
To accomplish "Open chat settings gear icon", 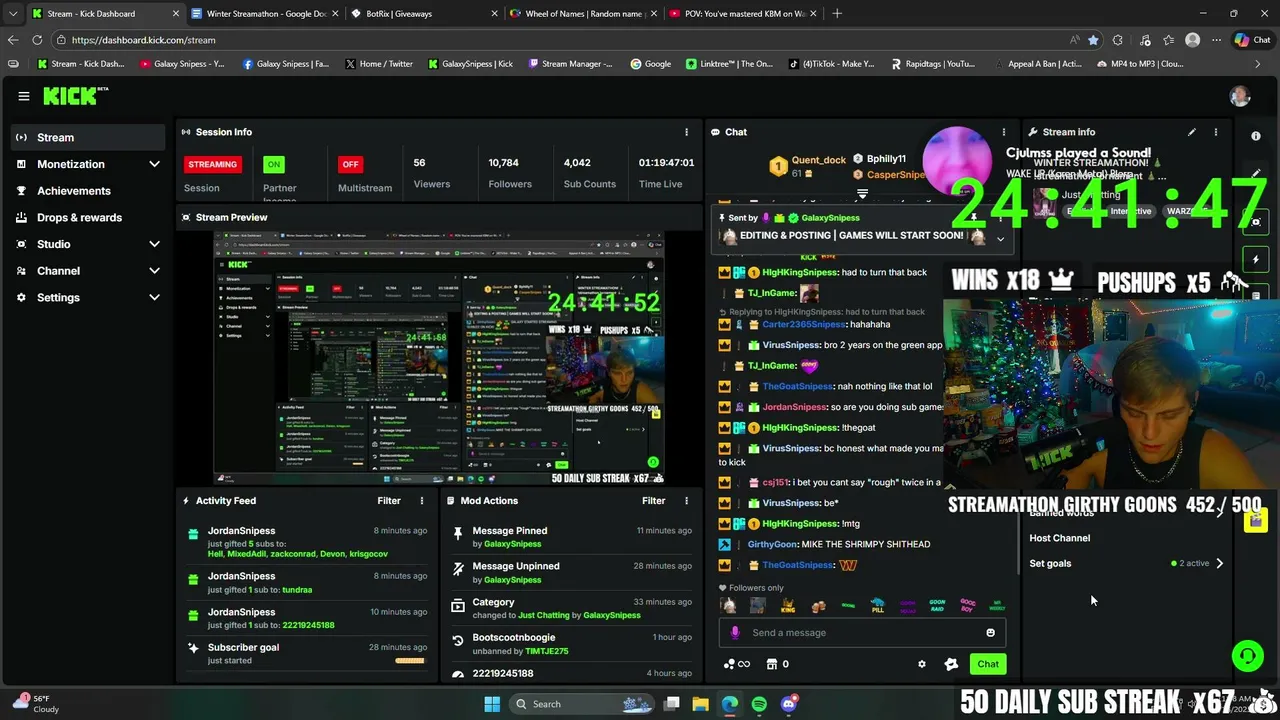I will coord(922,664).
